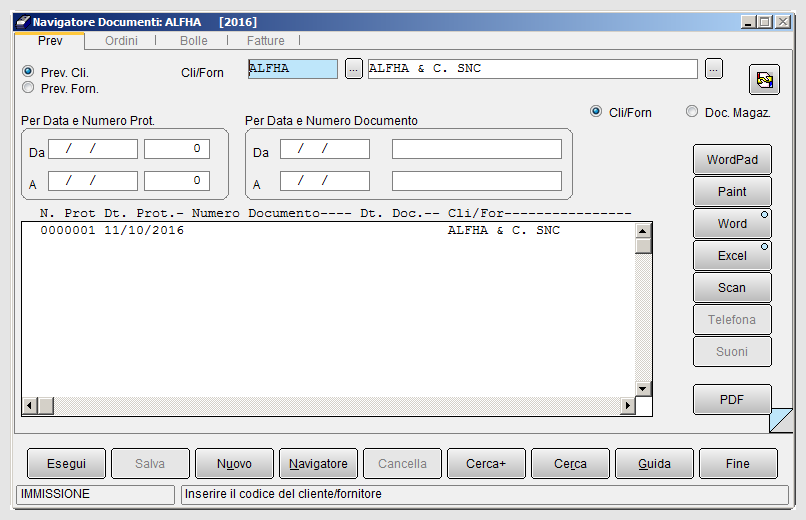Click the Nuovo button
806x520 pixels.
(x=234, y=463)
